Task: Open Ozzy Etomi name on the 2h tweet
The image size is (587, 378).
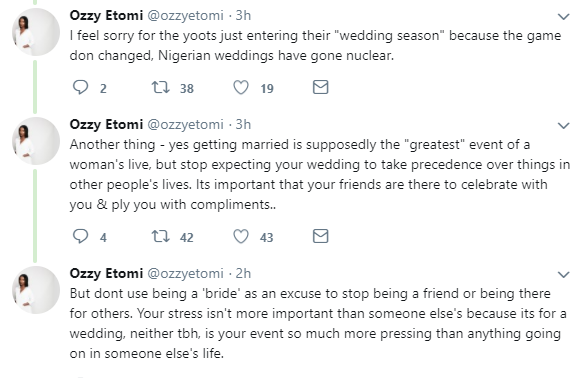Action: [106, 274]
